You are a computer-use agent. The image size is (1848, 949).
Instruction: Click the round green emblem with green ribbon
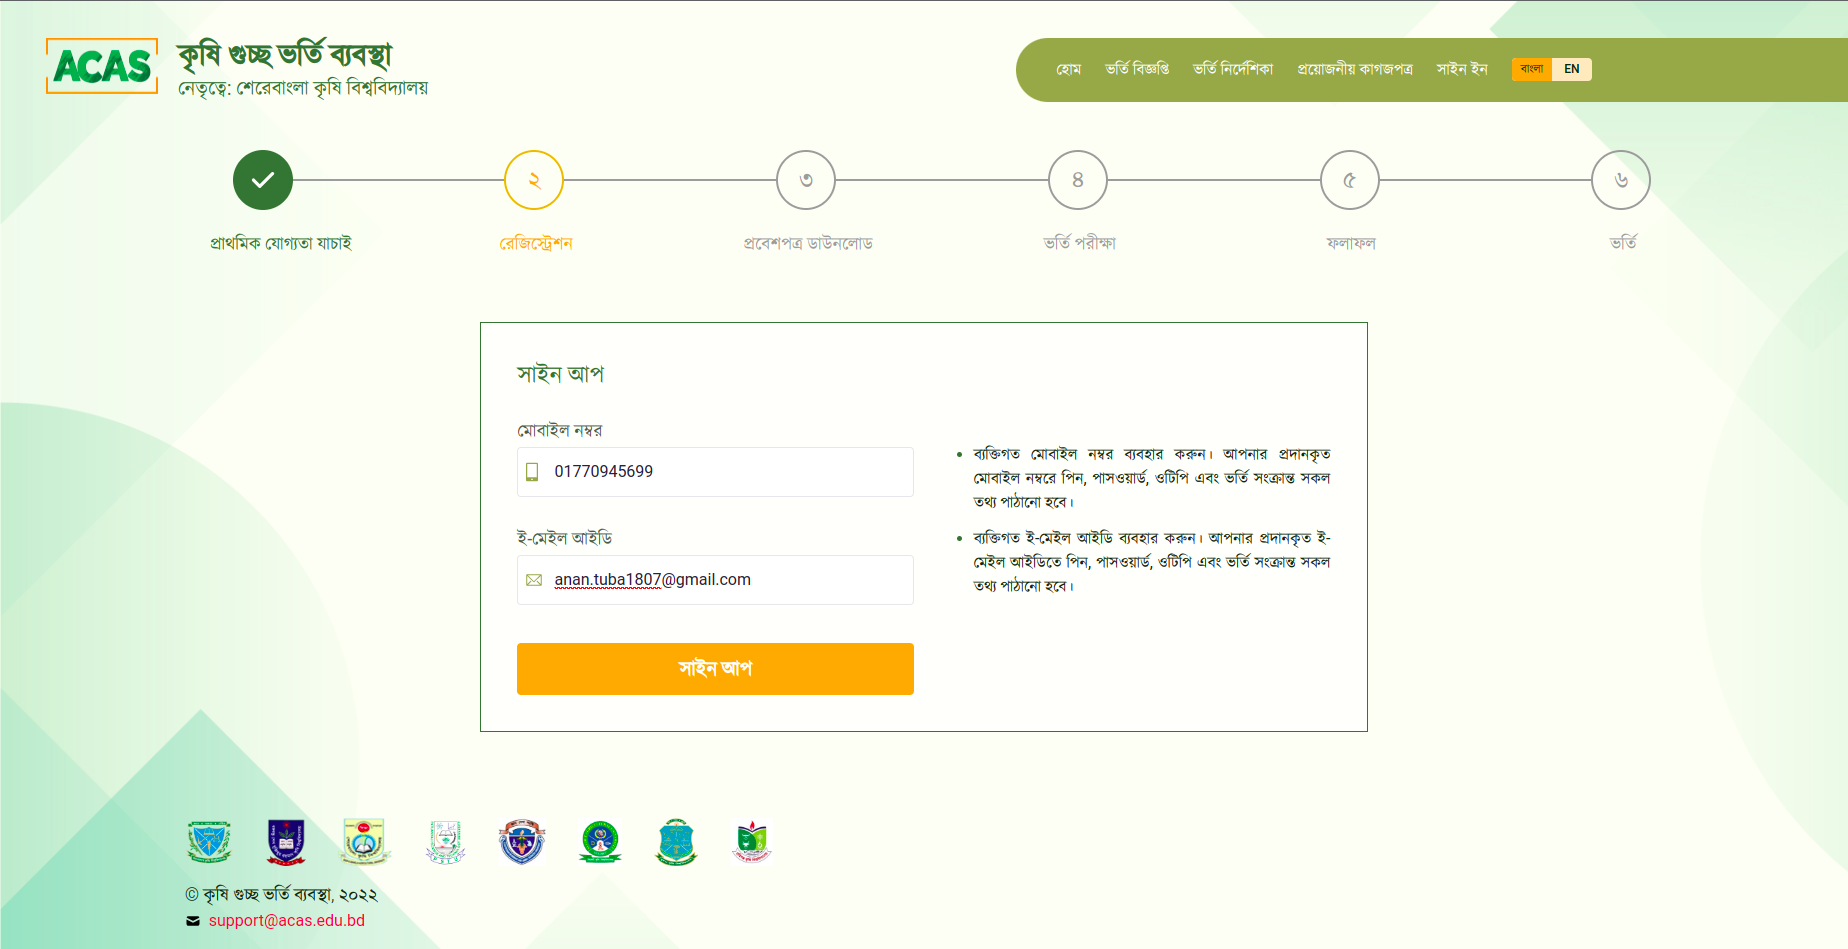[600, 842]
